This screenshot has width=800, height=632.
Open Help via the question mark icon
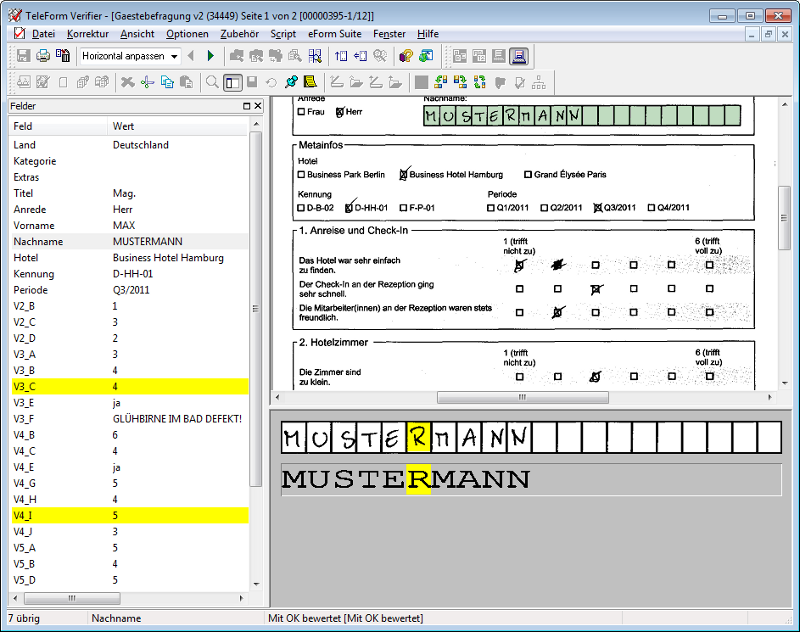click(x=405, y=56)
